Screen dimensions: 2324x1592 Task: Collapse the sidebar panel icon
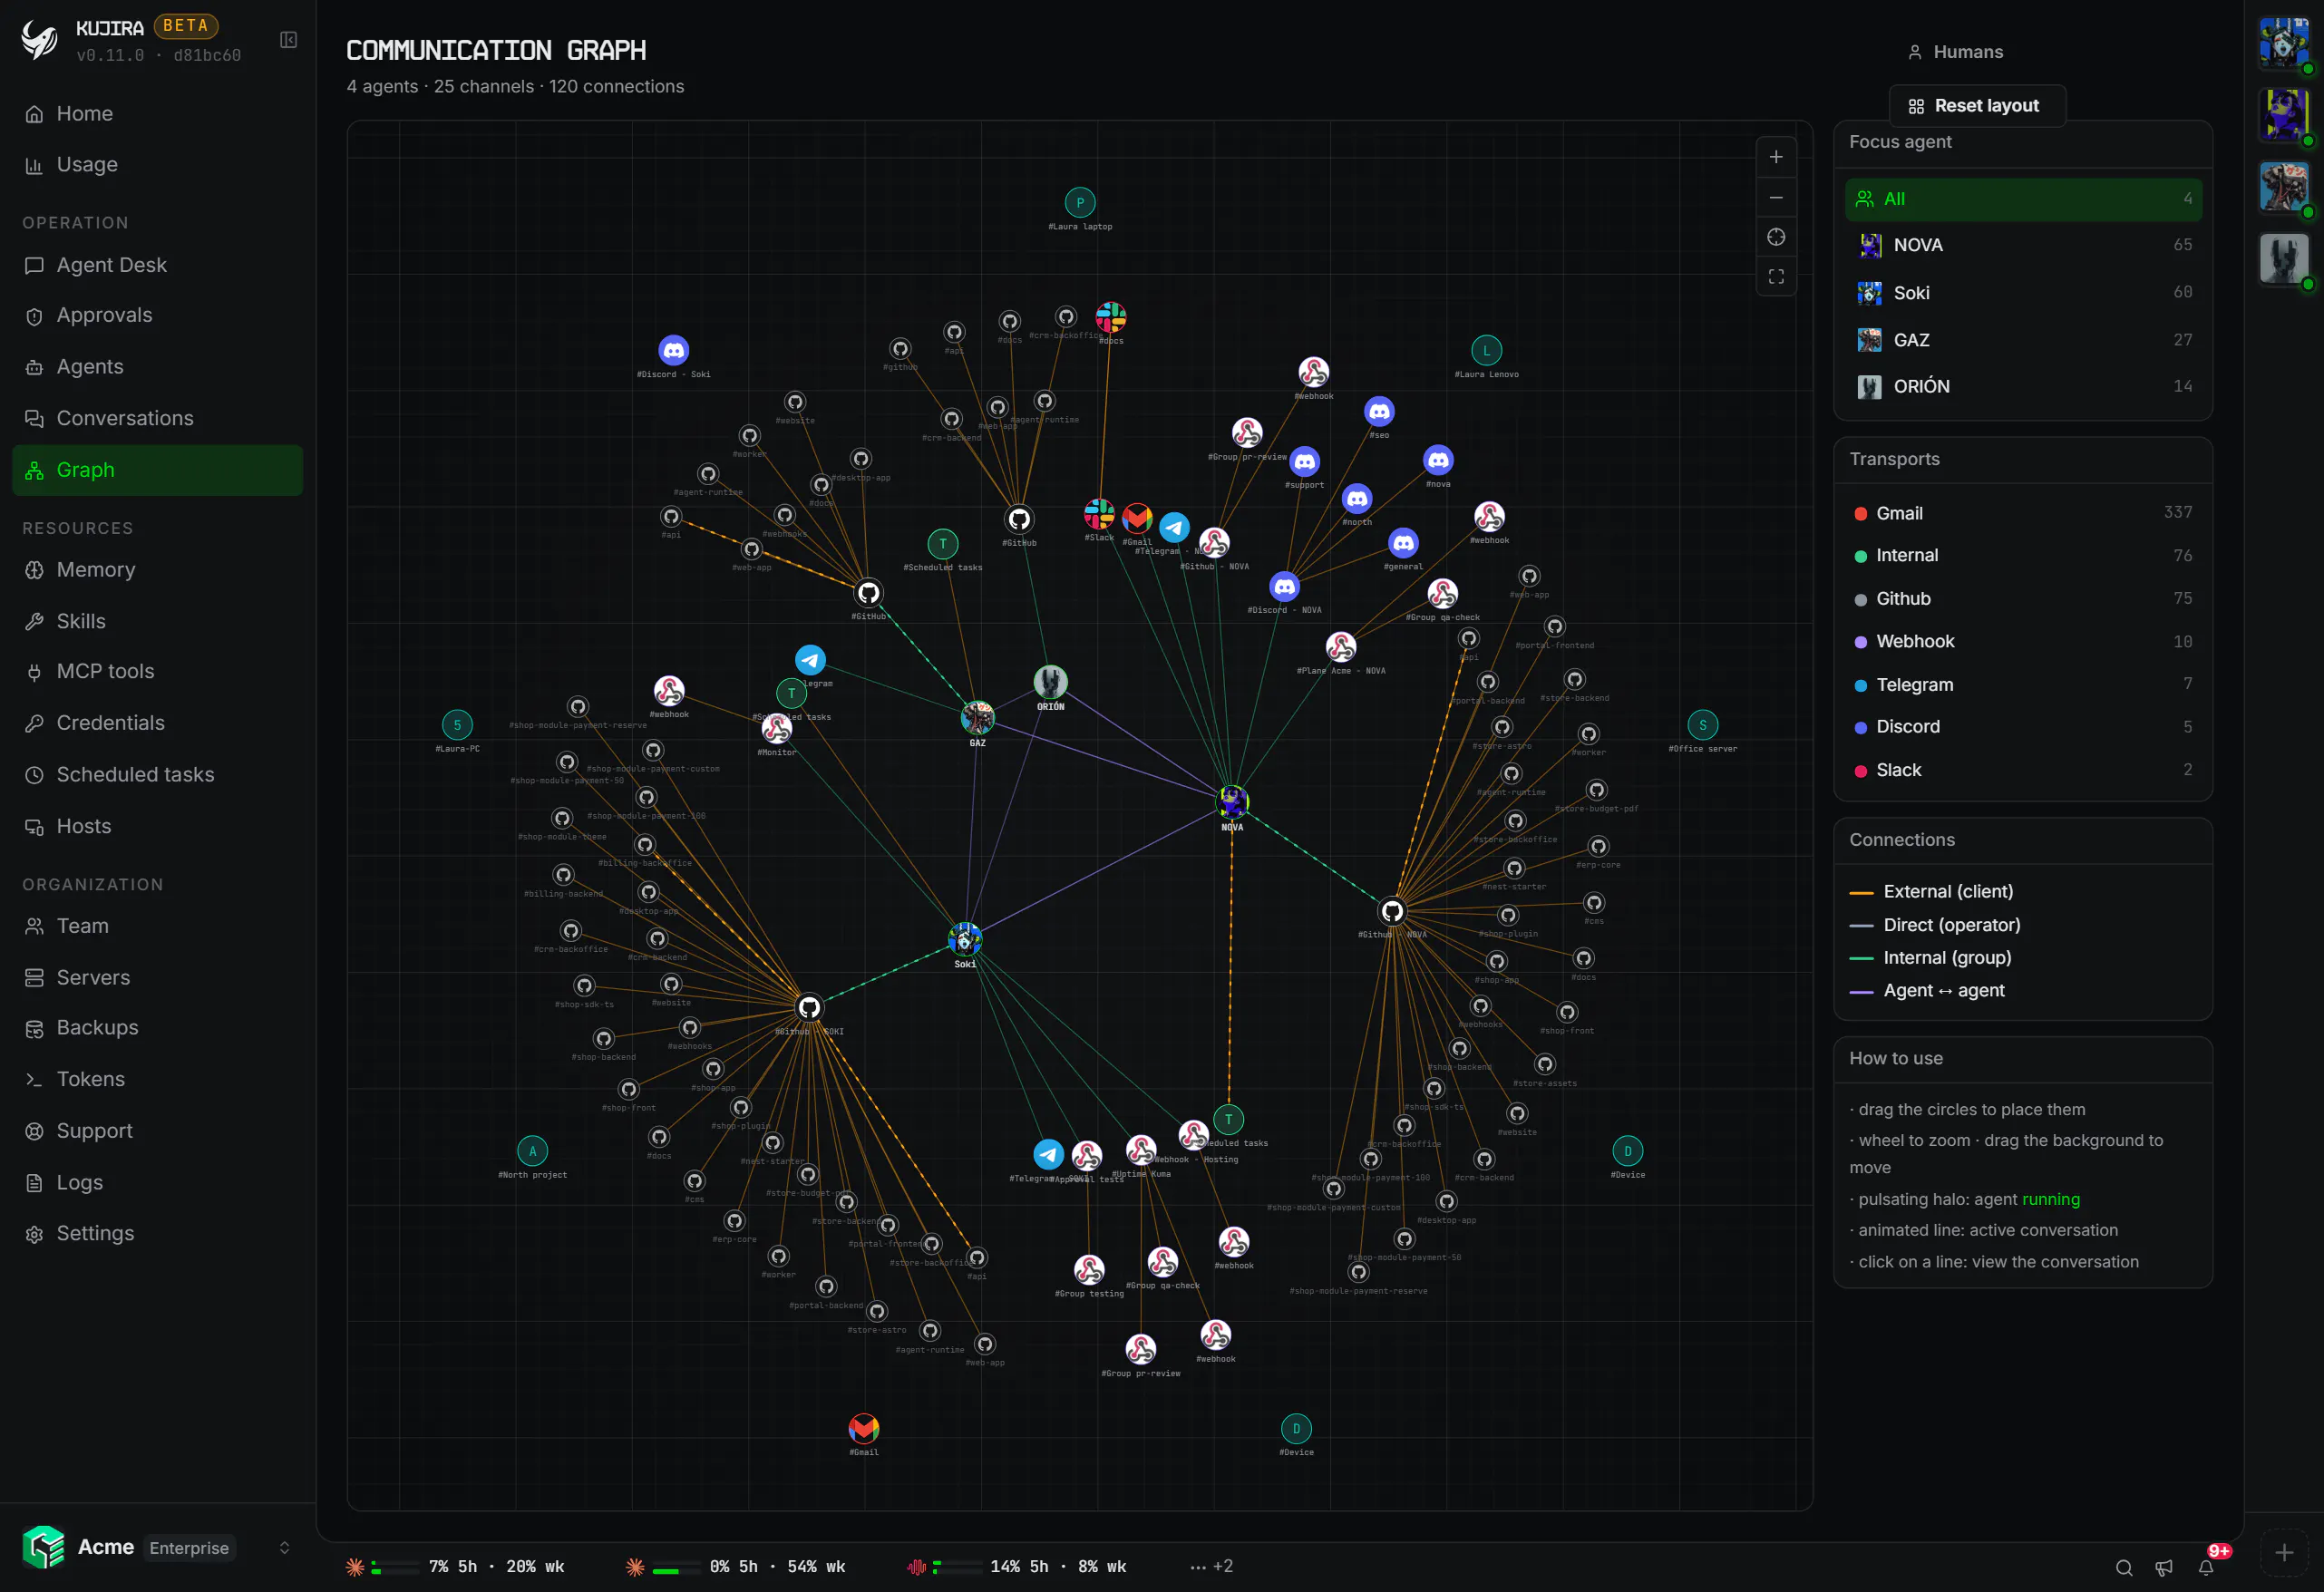point(288,40)
